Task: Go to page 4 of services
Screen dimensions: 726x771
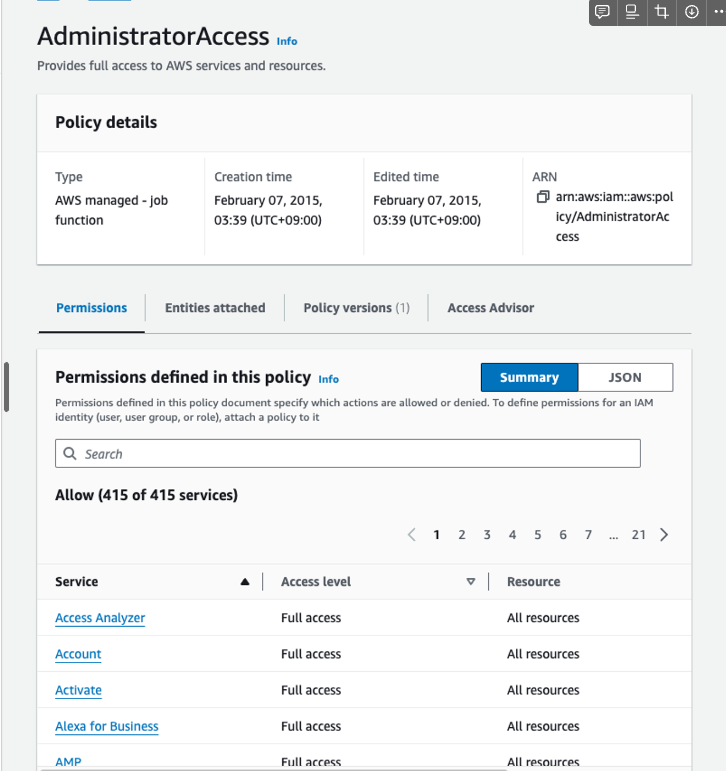Action: point(513,534)
